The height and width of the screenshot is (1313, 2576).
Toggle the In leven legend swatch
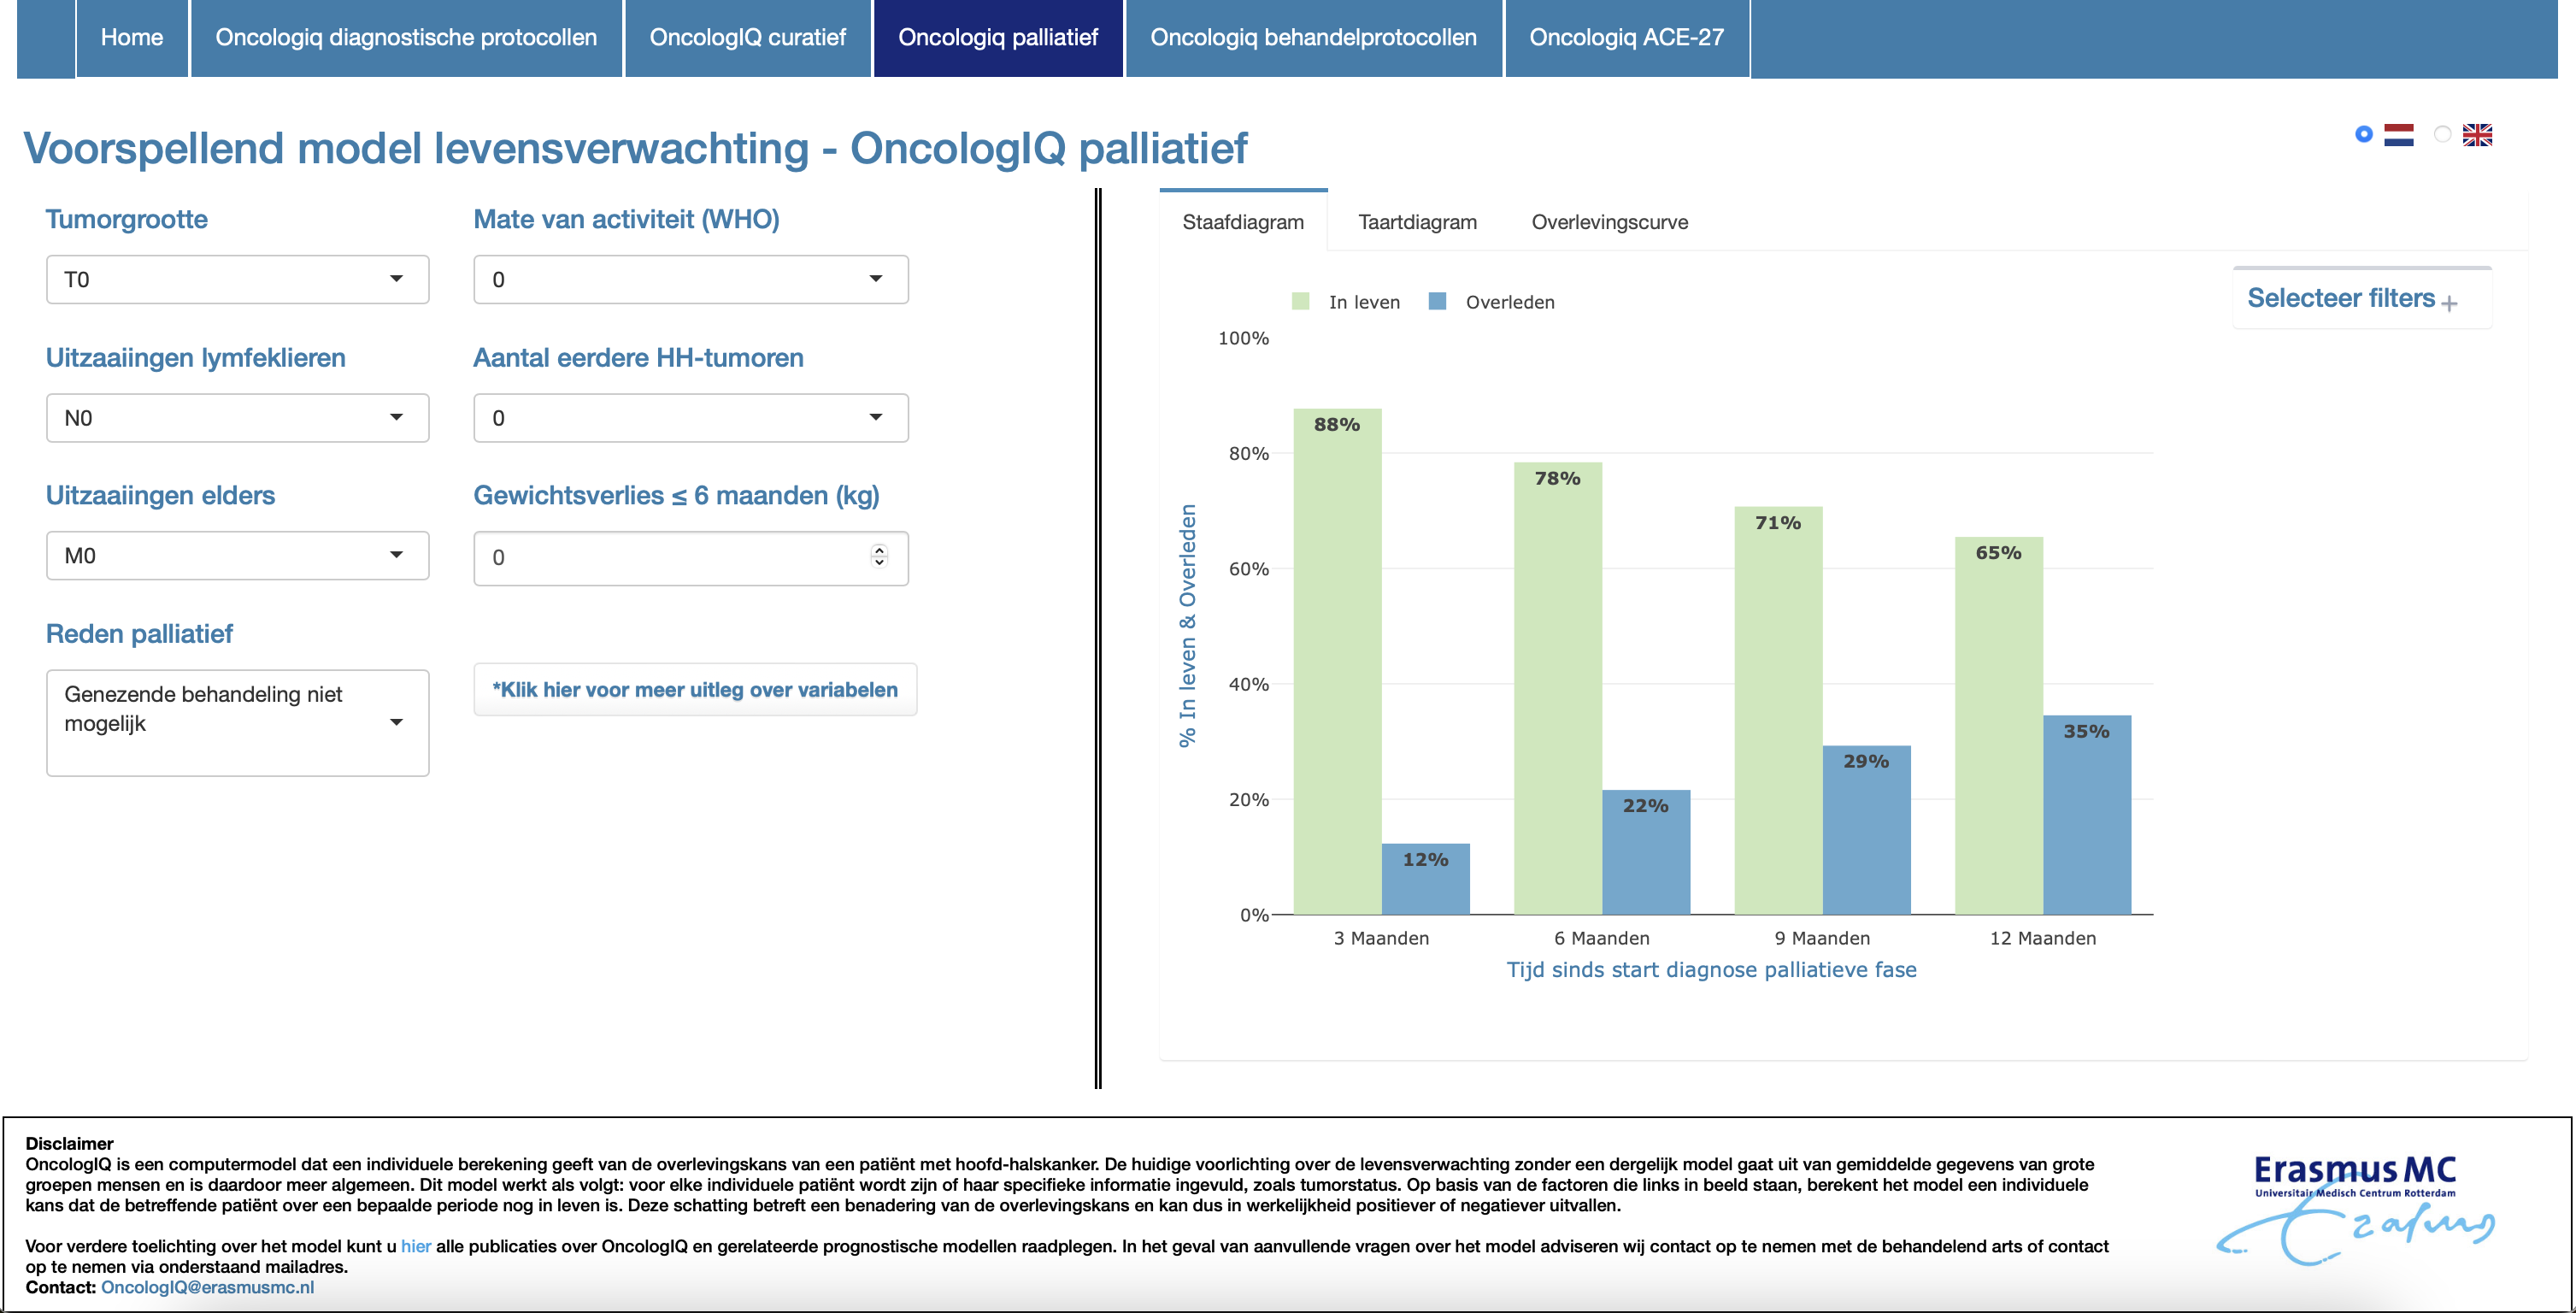tap(1300, 301)
